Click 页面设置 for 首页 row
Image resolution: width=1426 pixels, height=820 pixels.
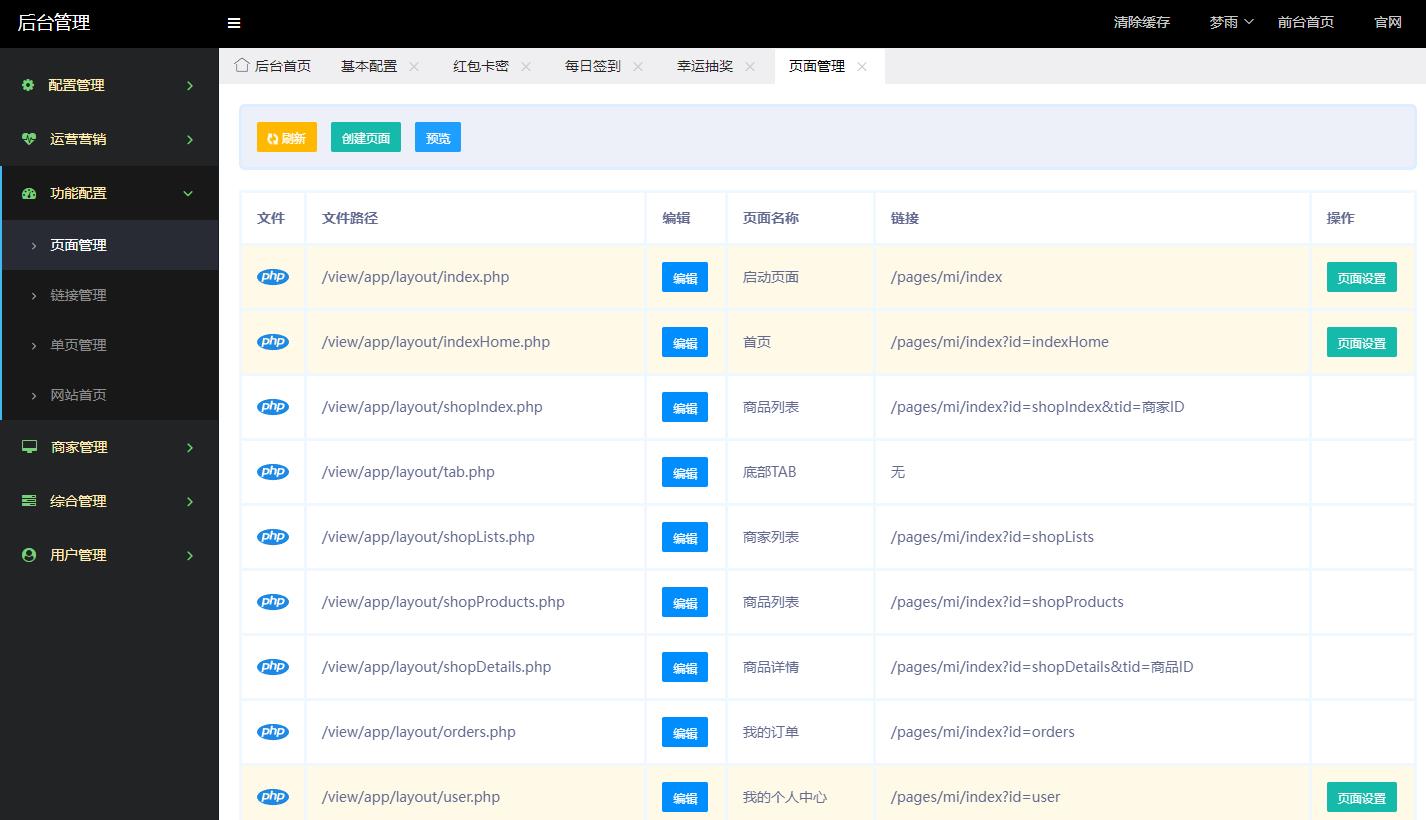coord(1362,343)
